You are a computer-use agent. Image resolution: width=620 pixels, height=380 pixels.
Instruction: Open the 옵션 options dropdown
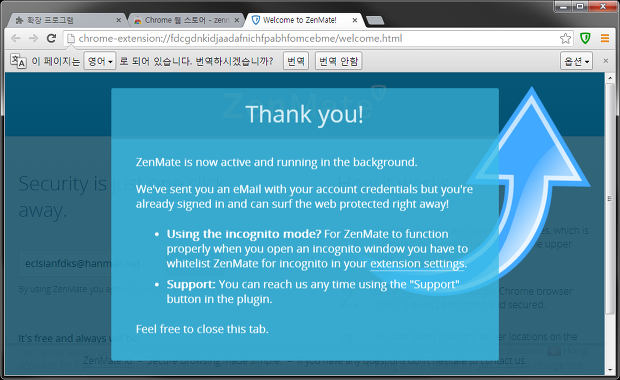point(576,61)
